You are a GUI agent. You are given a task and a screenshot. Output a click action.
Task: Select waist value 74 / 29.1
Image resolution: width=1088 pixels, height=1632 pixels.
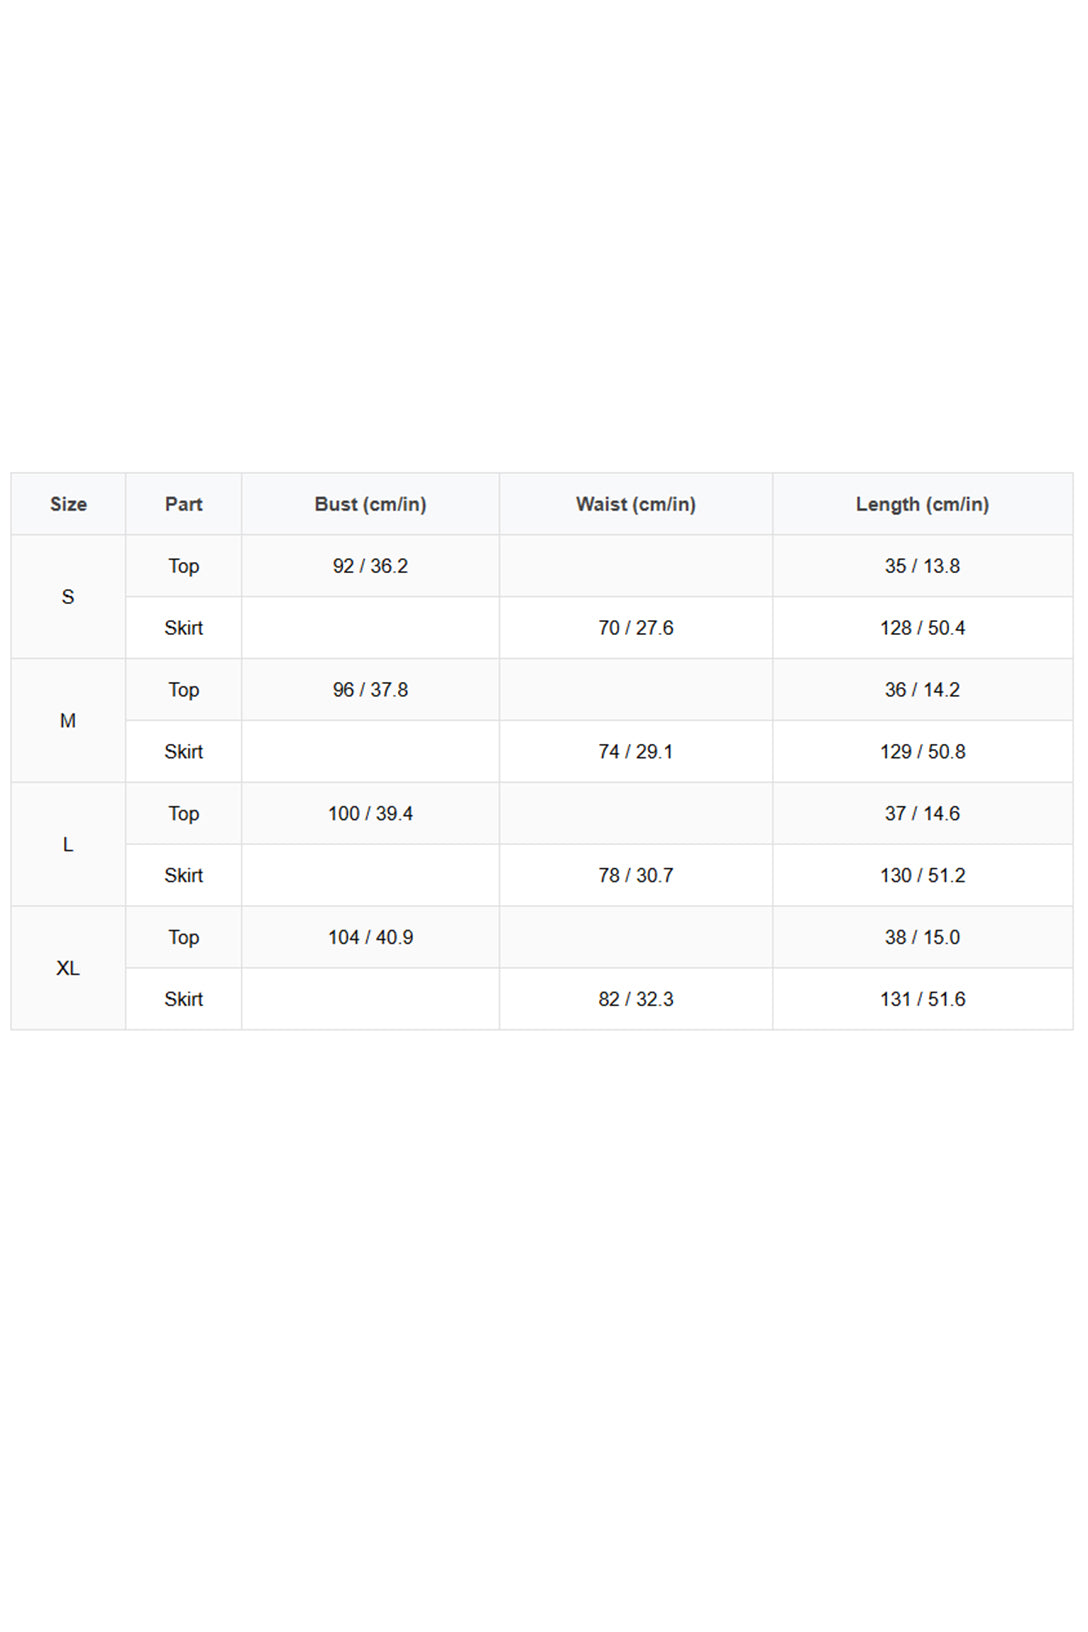(x=636, y=752)
